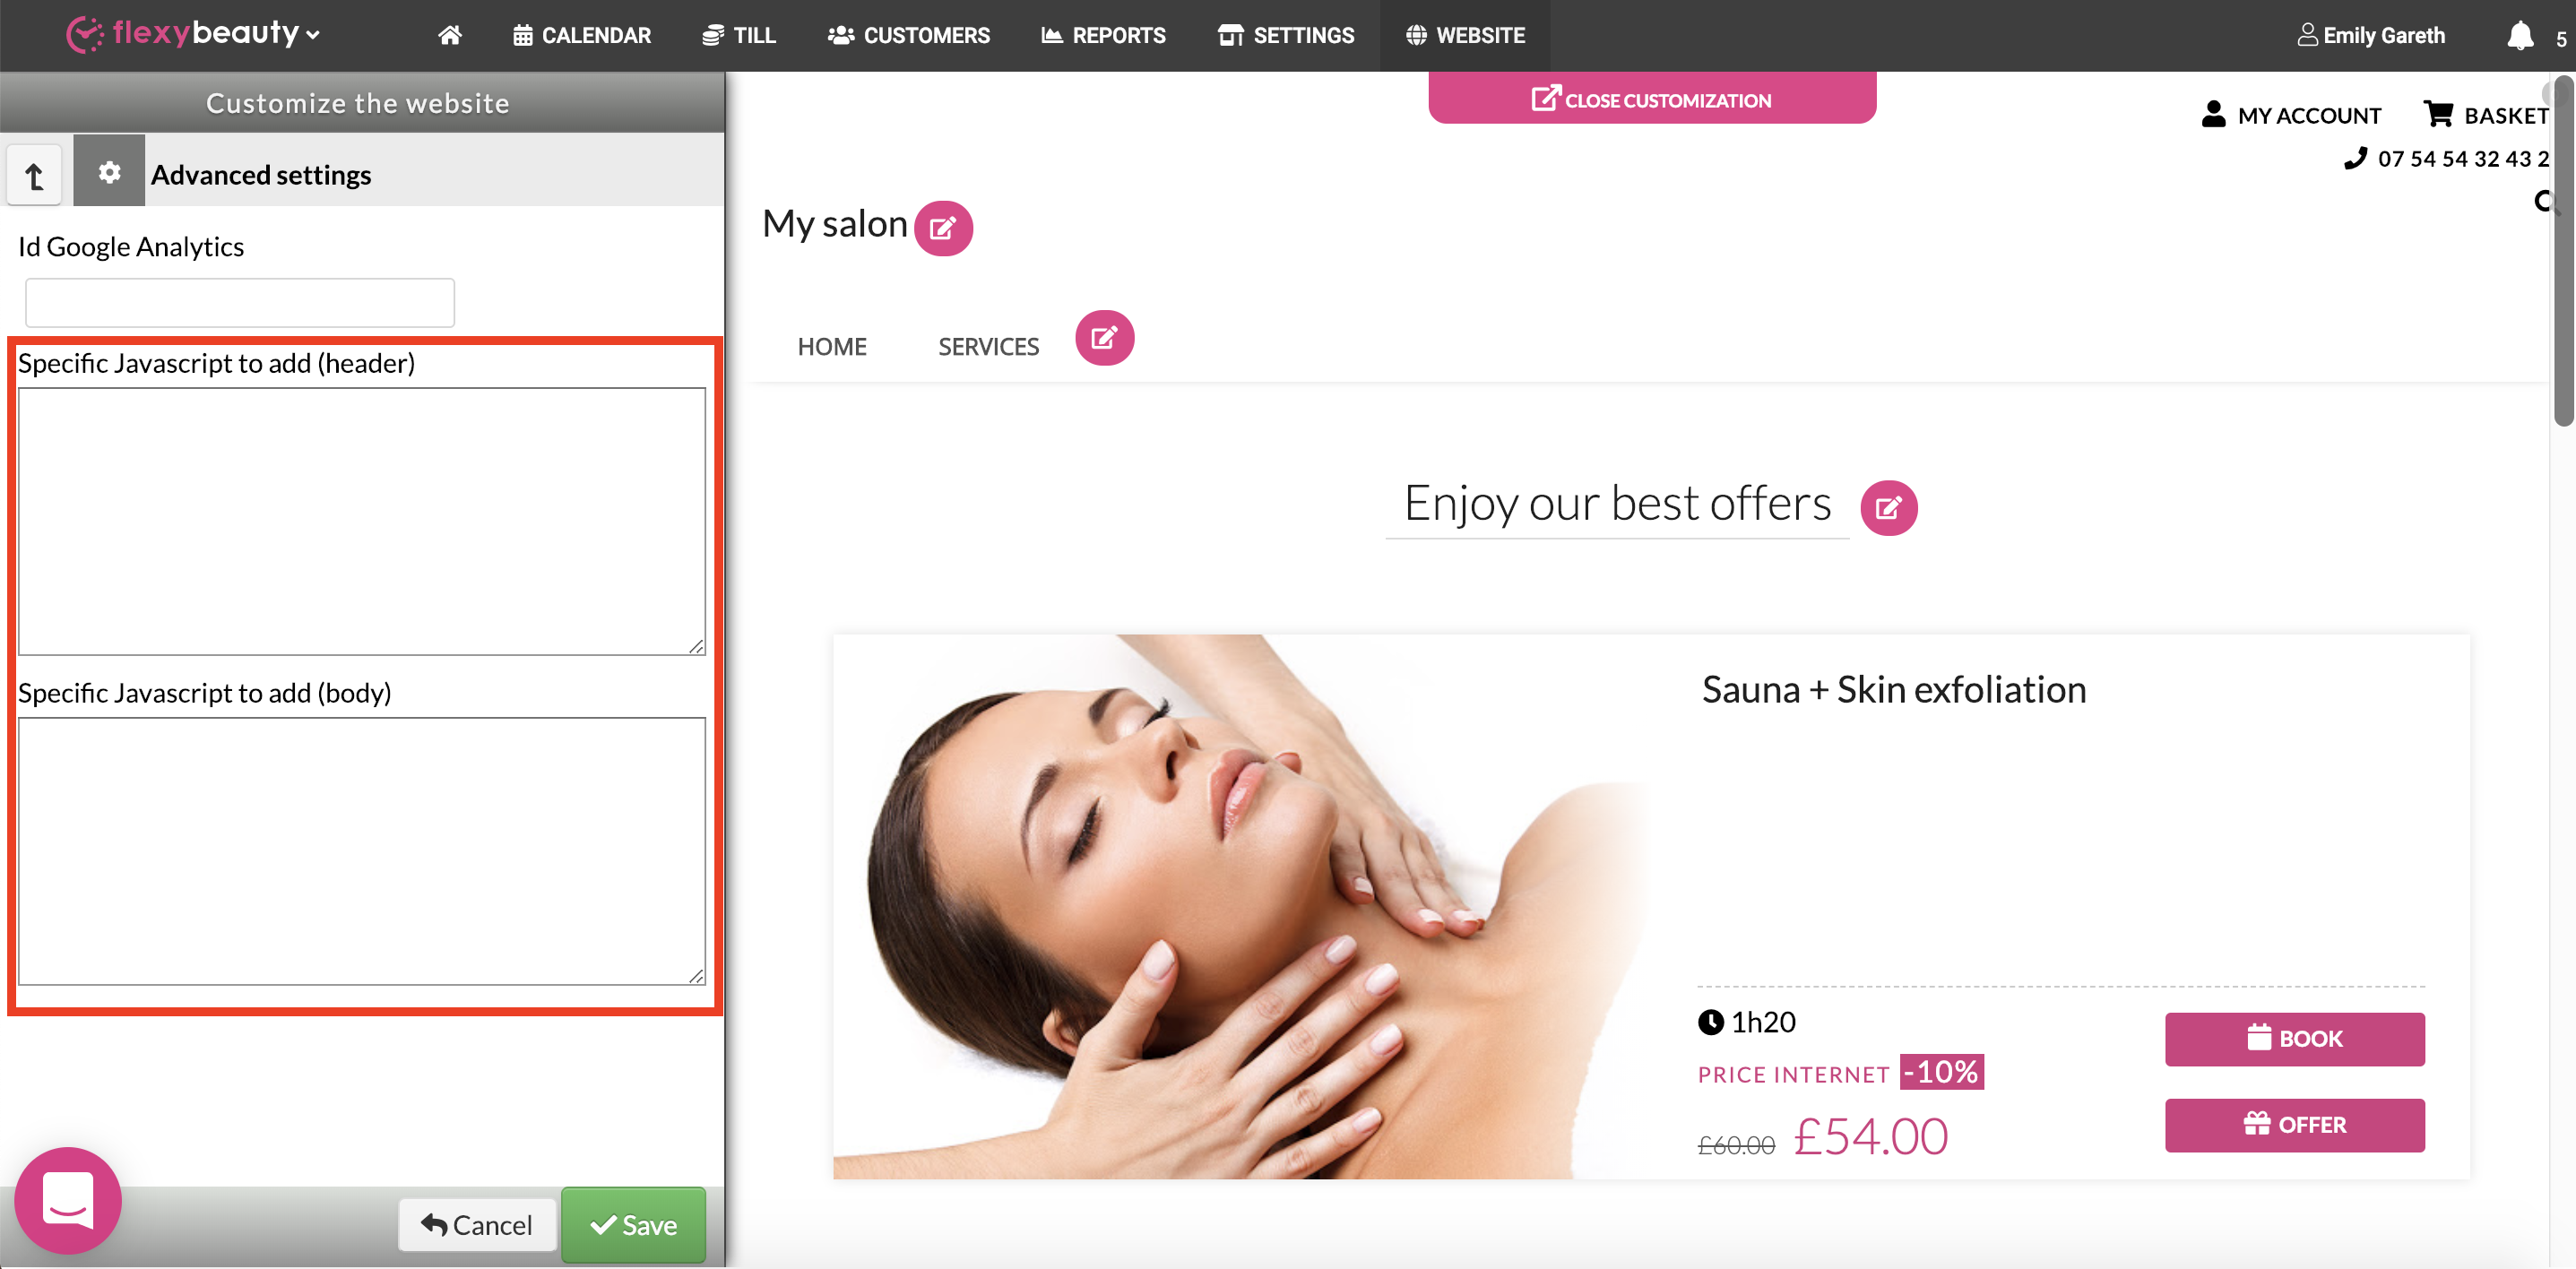This screenshot has width=2576, height=1269.
Task: Click the edit icon beside the SERVICES menu
Action: tap(1104, 338)
